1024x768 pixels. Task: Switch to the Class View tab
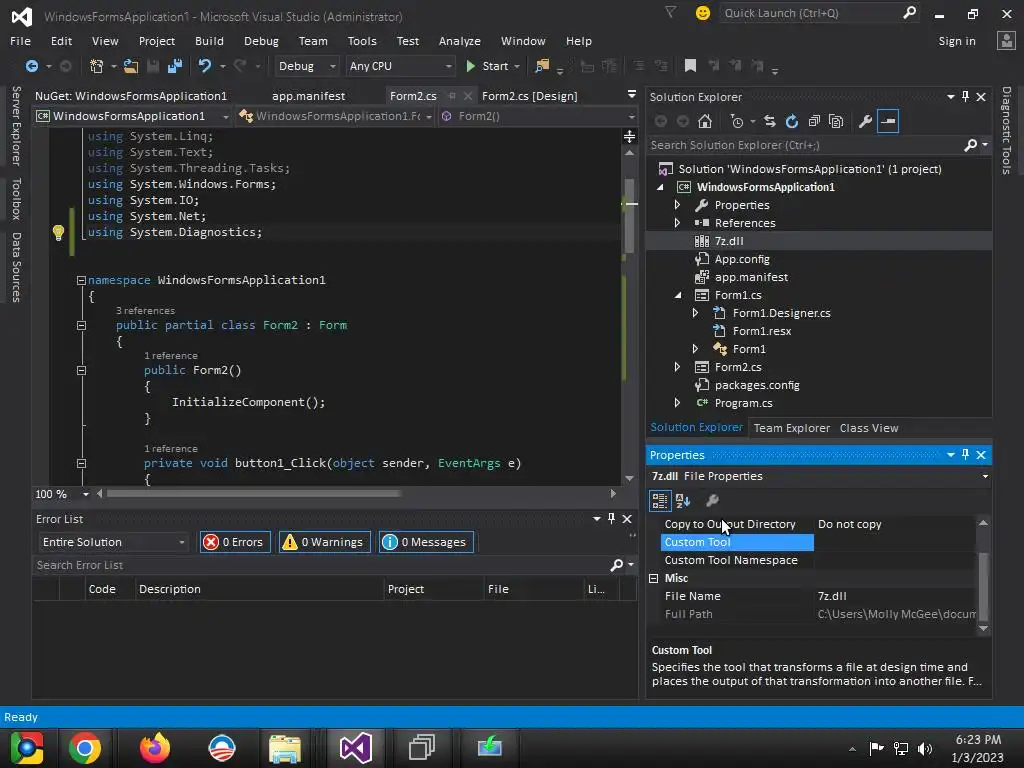[869, 428]
